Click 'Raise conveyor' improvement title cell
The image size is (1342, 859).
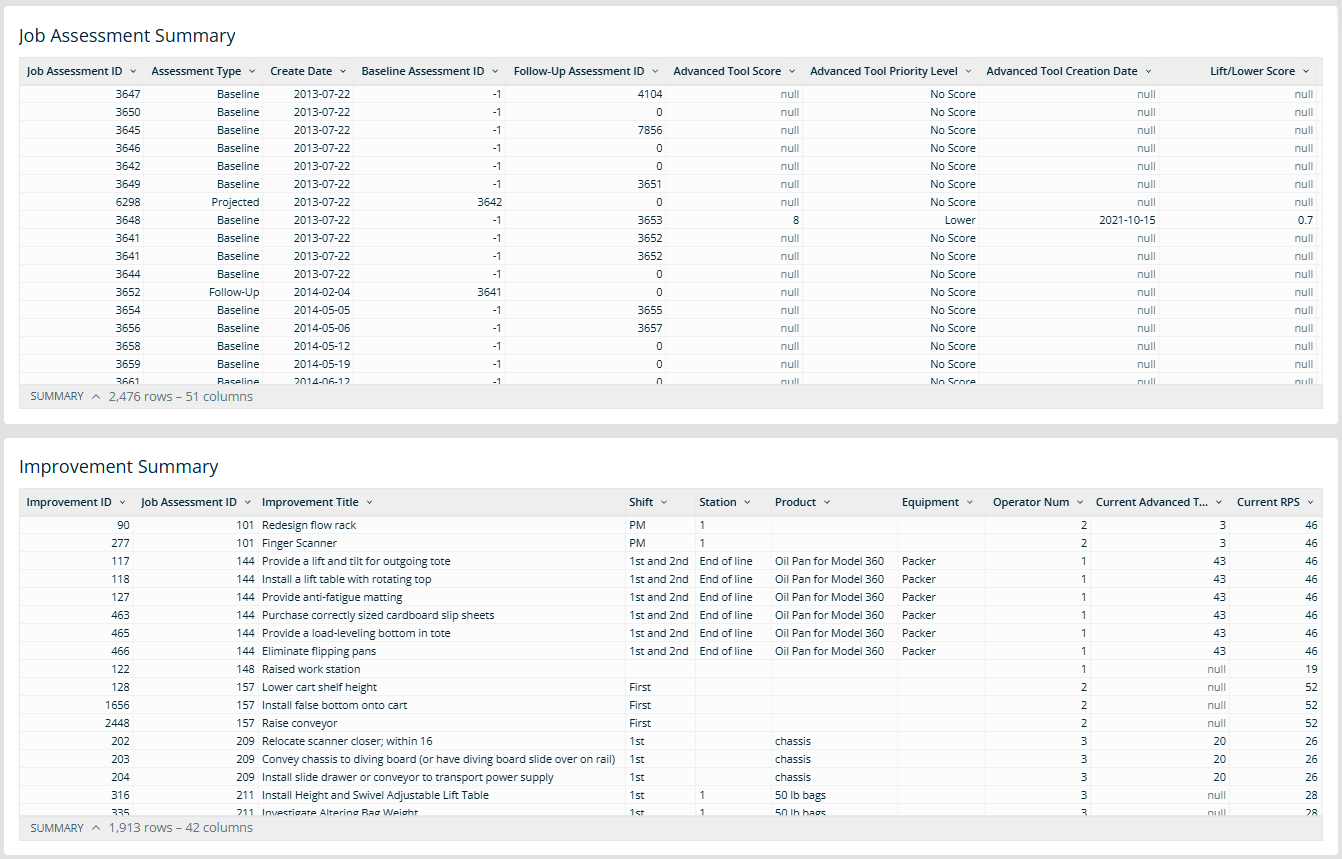pyautogui.click(x=300, y=723)
